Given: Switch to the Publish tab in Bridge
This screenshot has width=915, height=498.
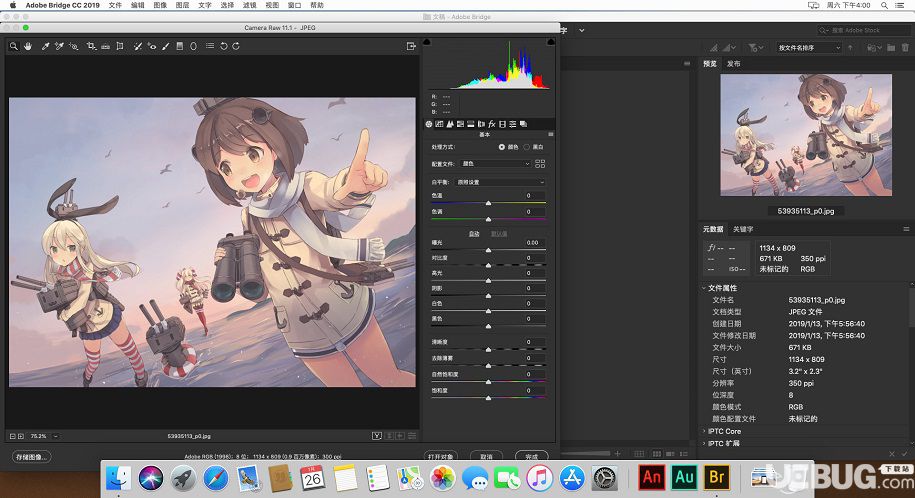Looking at the screenshot, I should click(734, 64).
